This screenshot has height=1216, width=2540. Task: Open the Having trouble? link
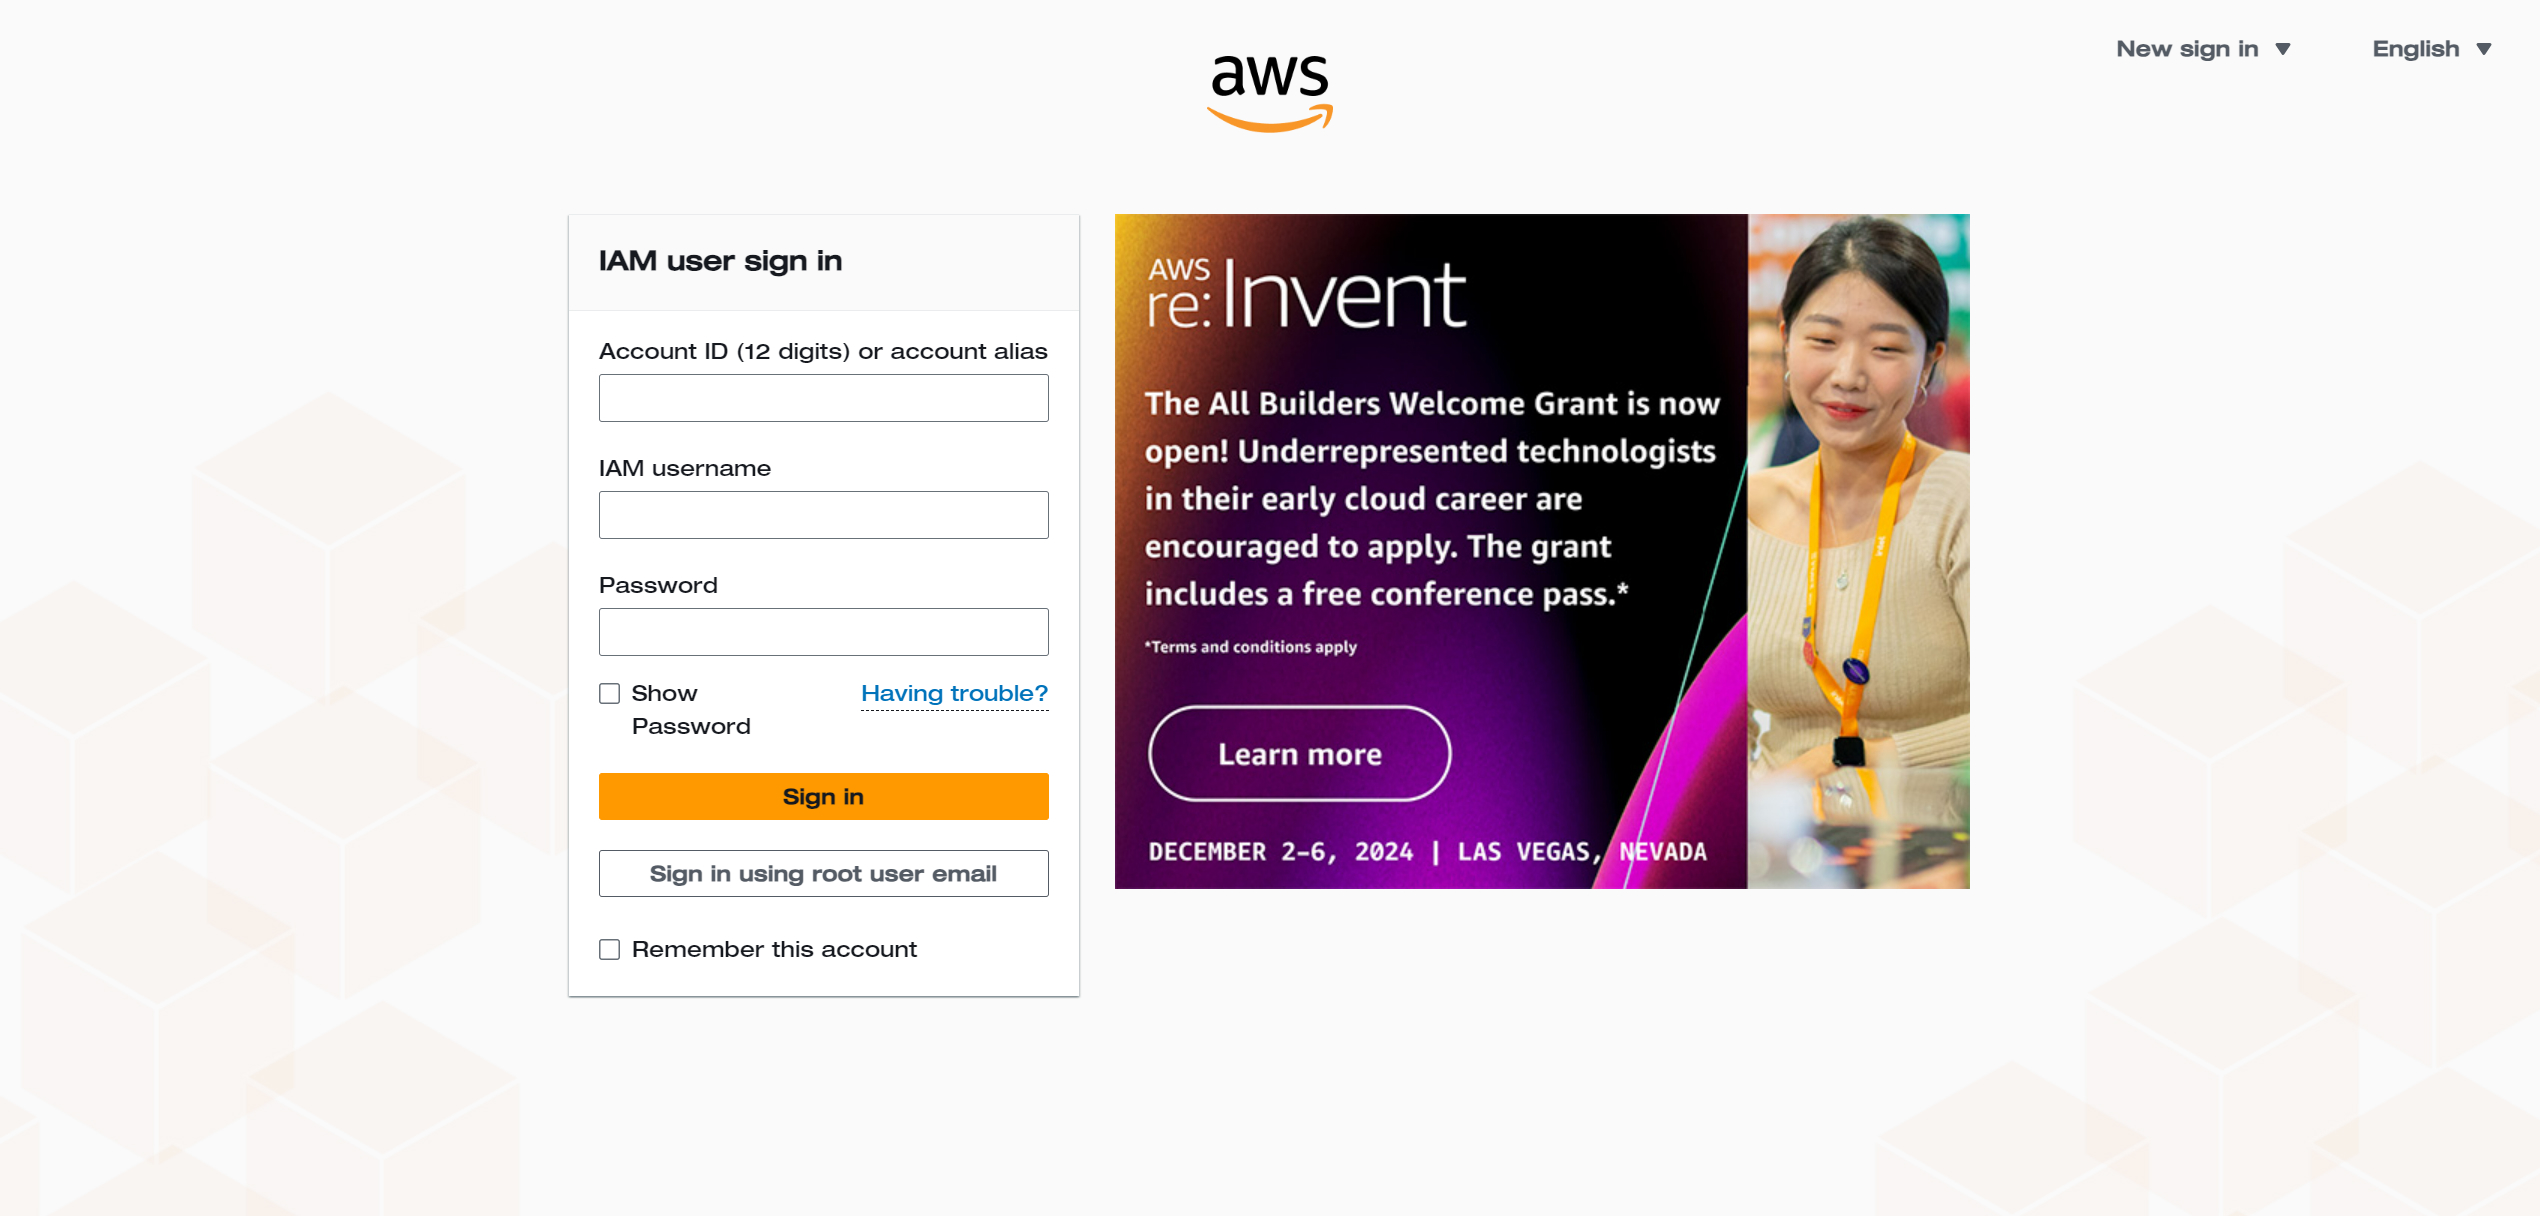pos(954,693)
